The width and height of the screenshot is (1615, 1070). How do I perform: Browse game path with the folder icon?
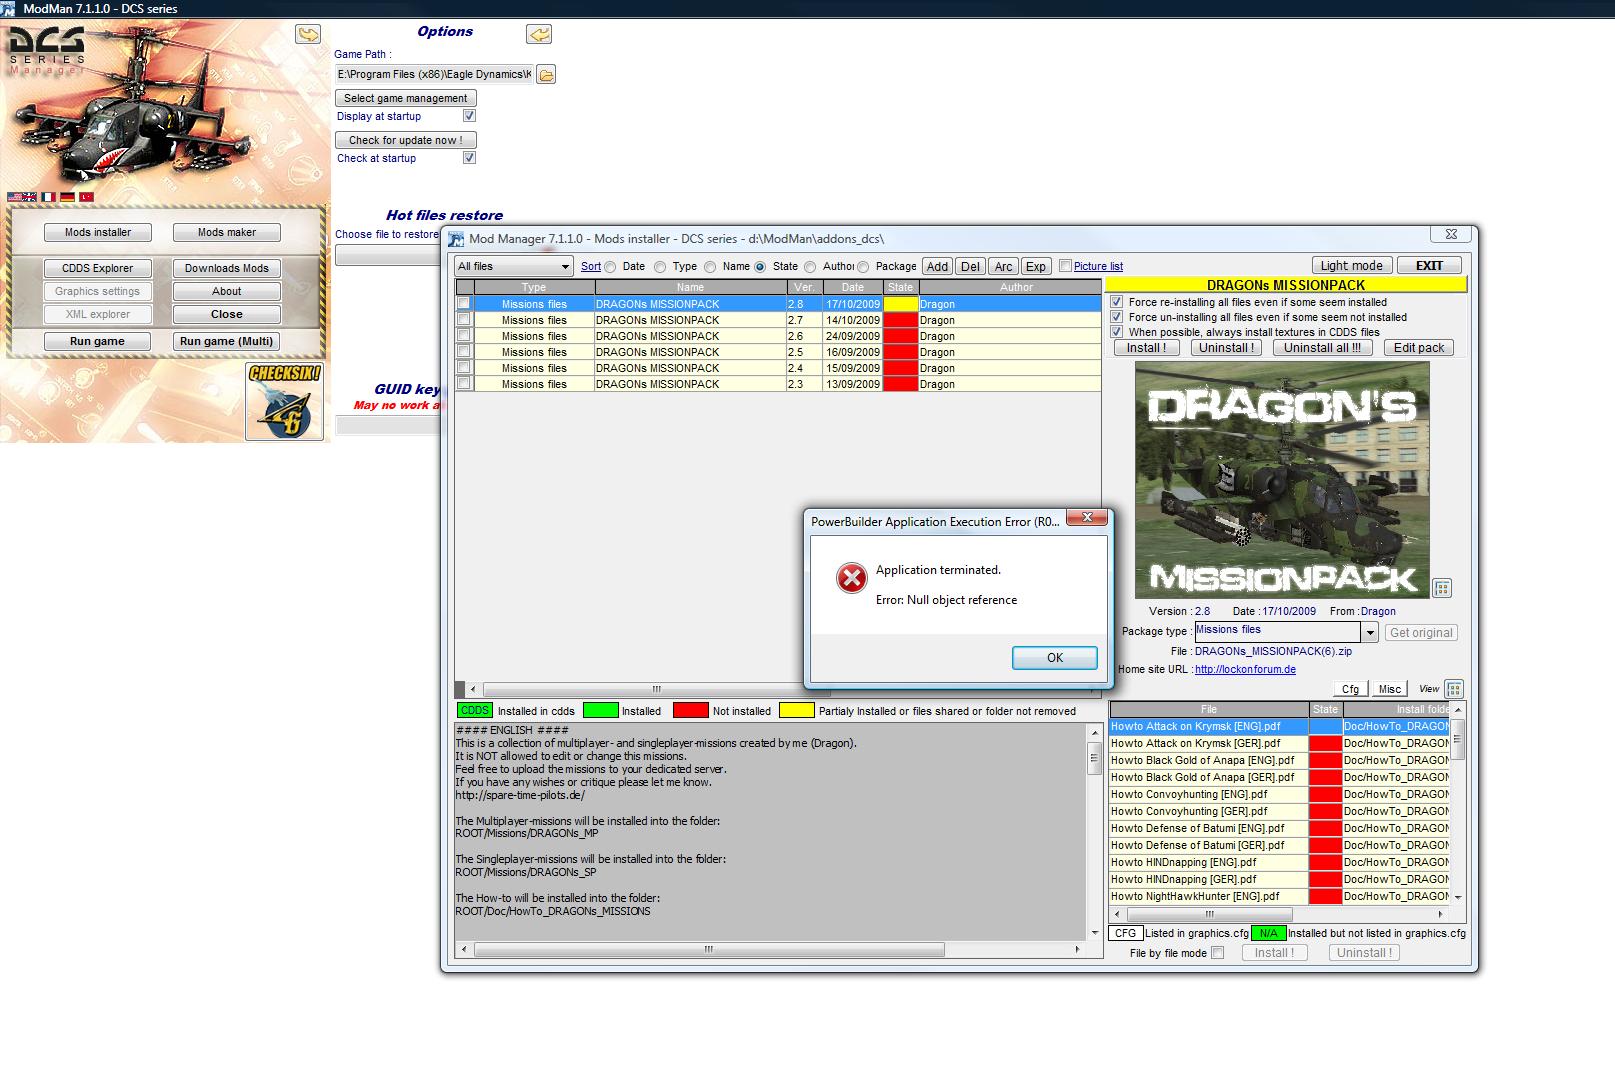[x=546, y=74]
